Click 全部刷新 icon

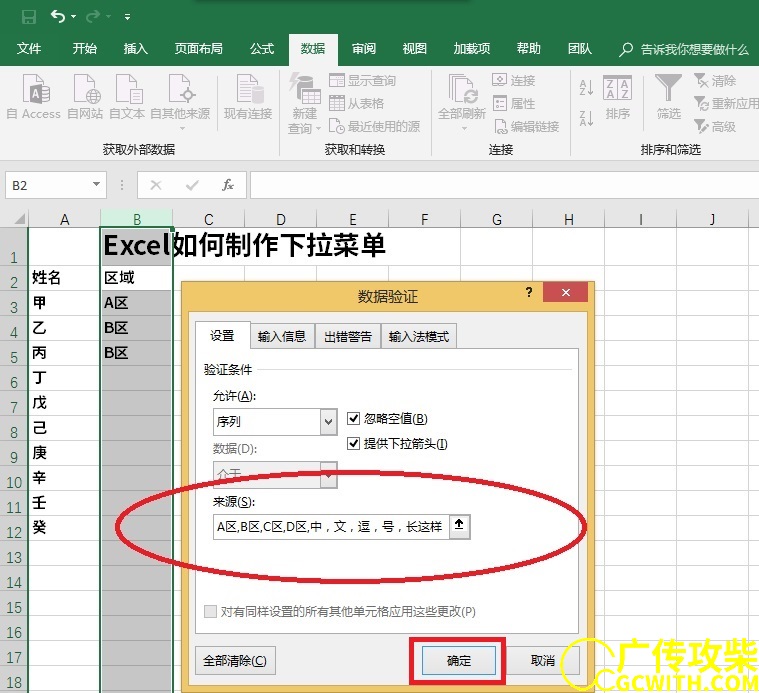[462, 103]
